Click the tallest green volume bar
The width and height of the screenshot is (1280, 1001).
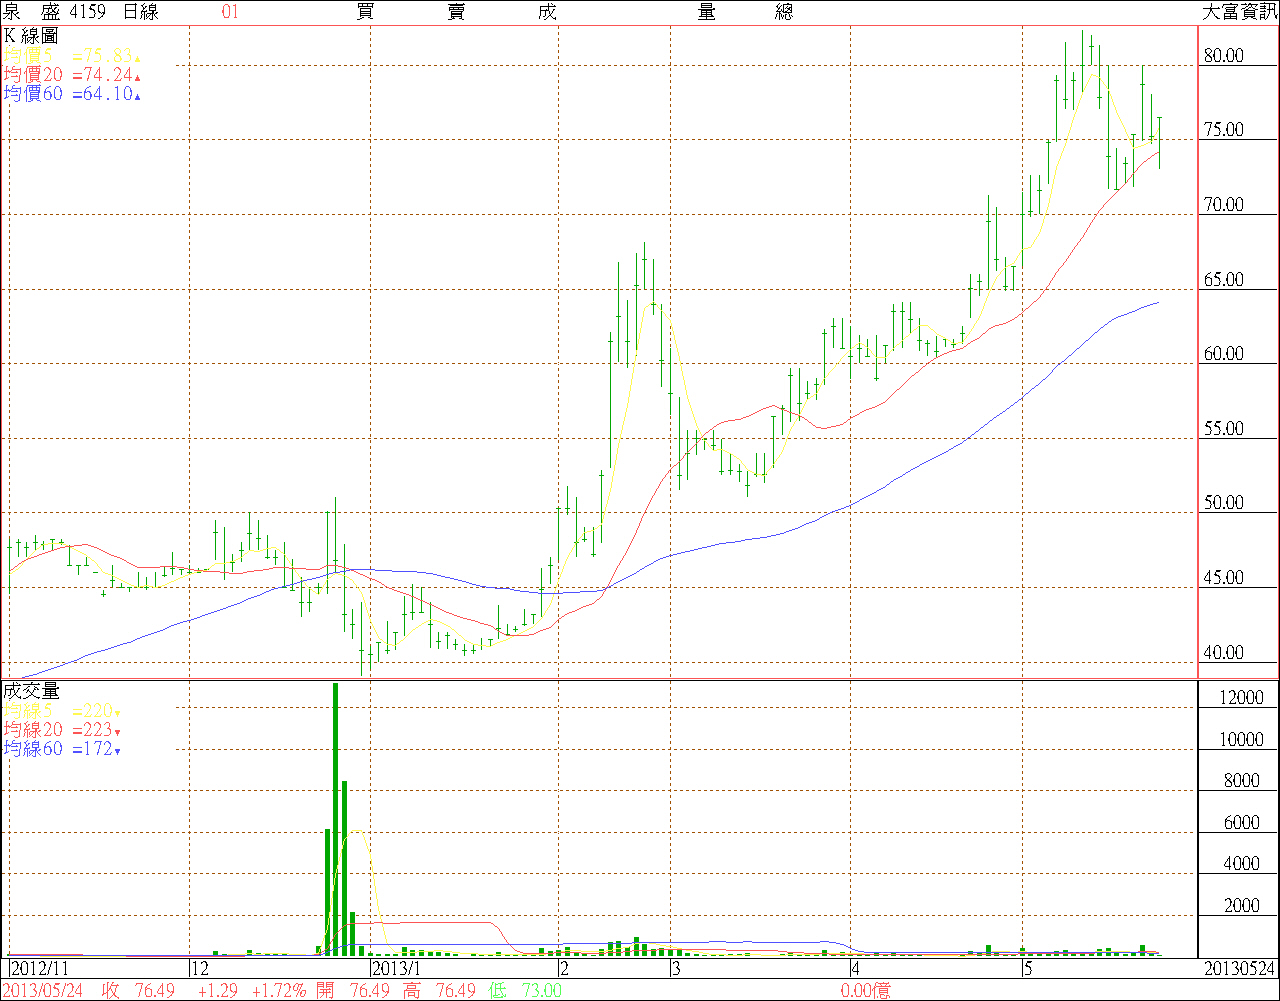coord(335,820)
